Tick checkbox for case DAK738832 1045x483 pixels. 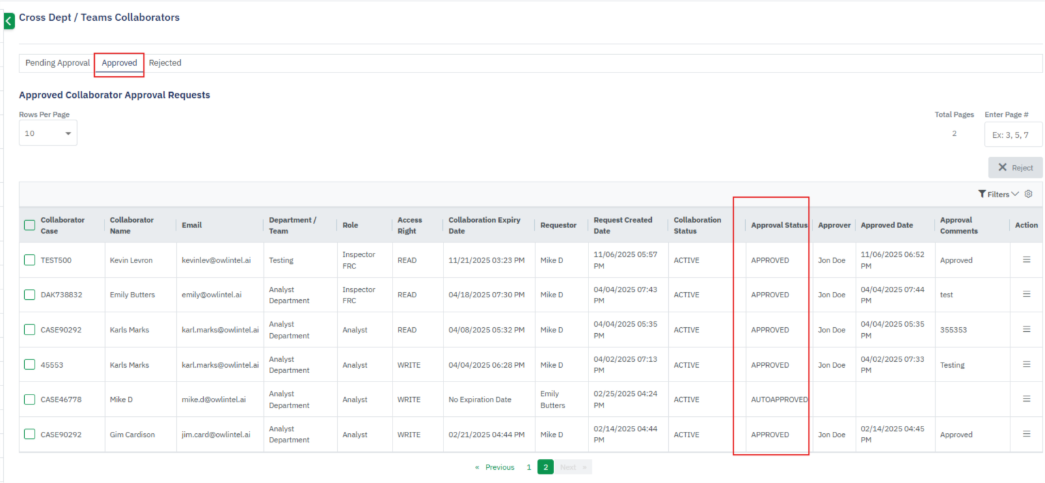30,295
